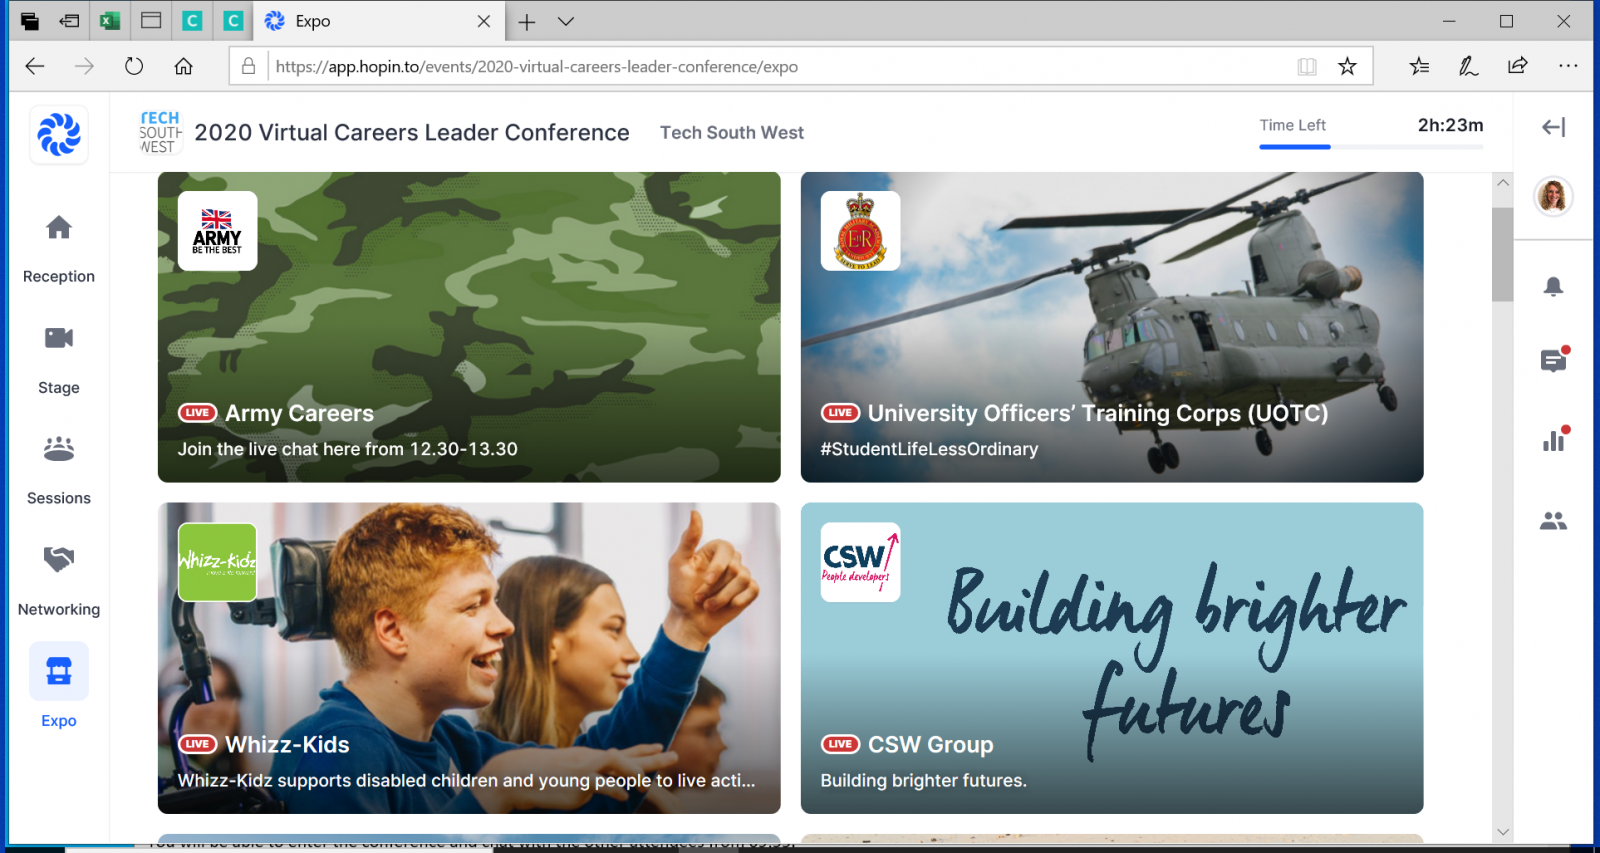Close the Expo tab
Viewport: 1600px width, 853px height.
coord(484,21)
